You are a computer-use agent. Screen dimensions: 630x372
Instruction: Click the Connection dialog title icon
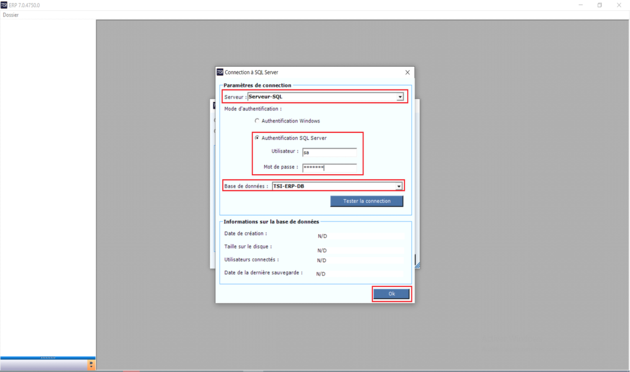(220, 72)
